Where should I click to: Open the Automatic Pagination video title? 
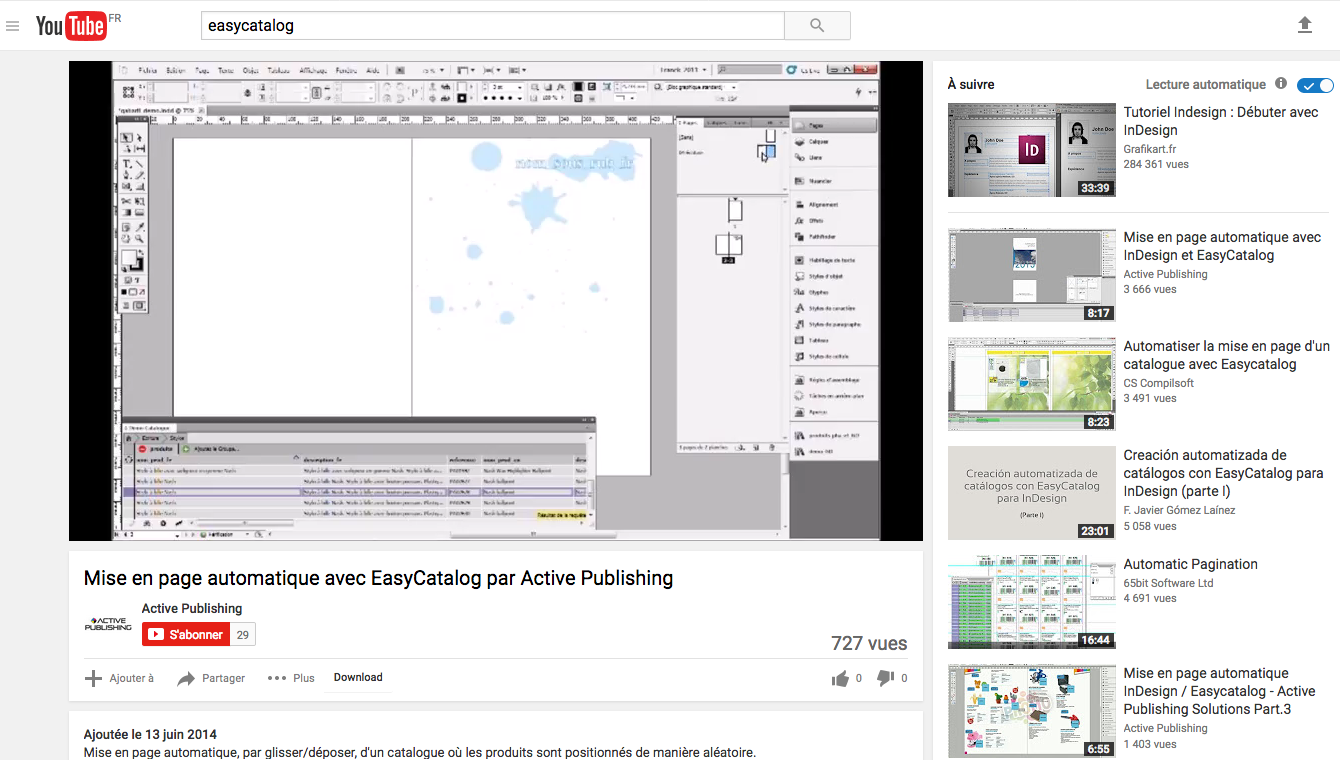(x=1190, y=564)
